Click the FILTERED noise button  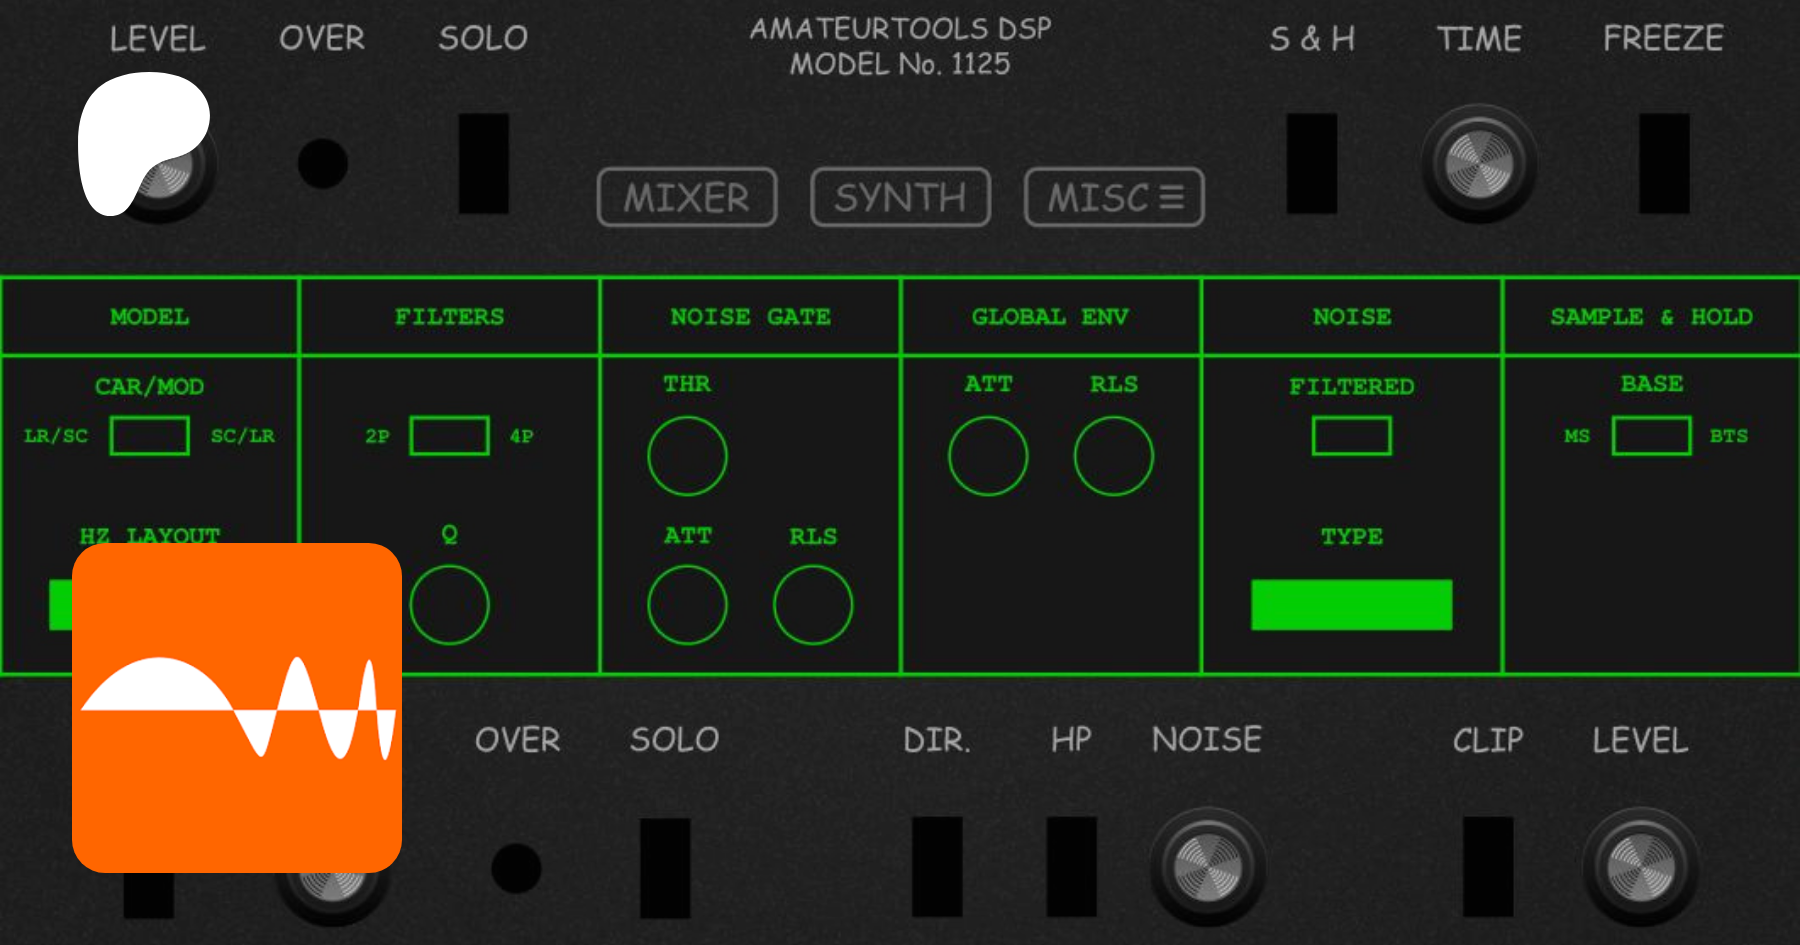1351,436
